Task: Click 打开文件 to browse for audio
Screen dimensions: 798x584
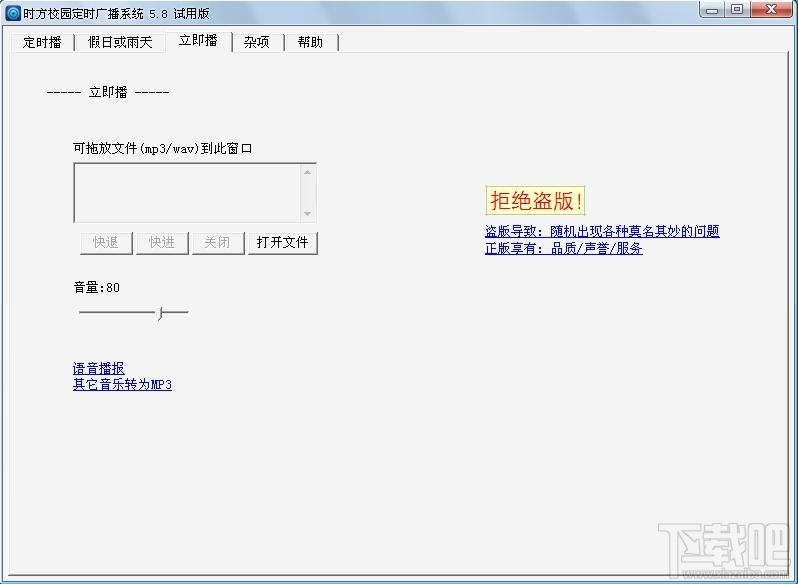Action: [x=282, y=243]
